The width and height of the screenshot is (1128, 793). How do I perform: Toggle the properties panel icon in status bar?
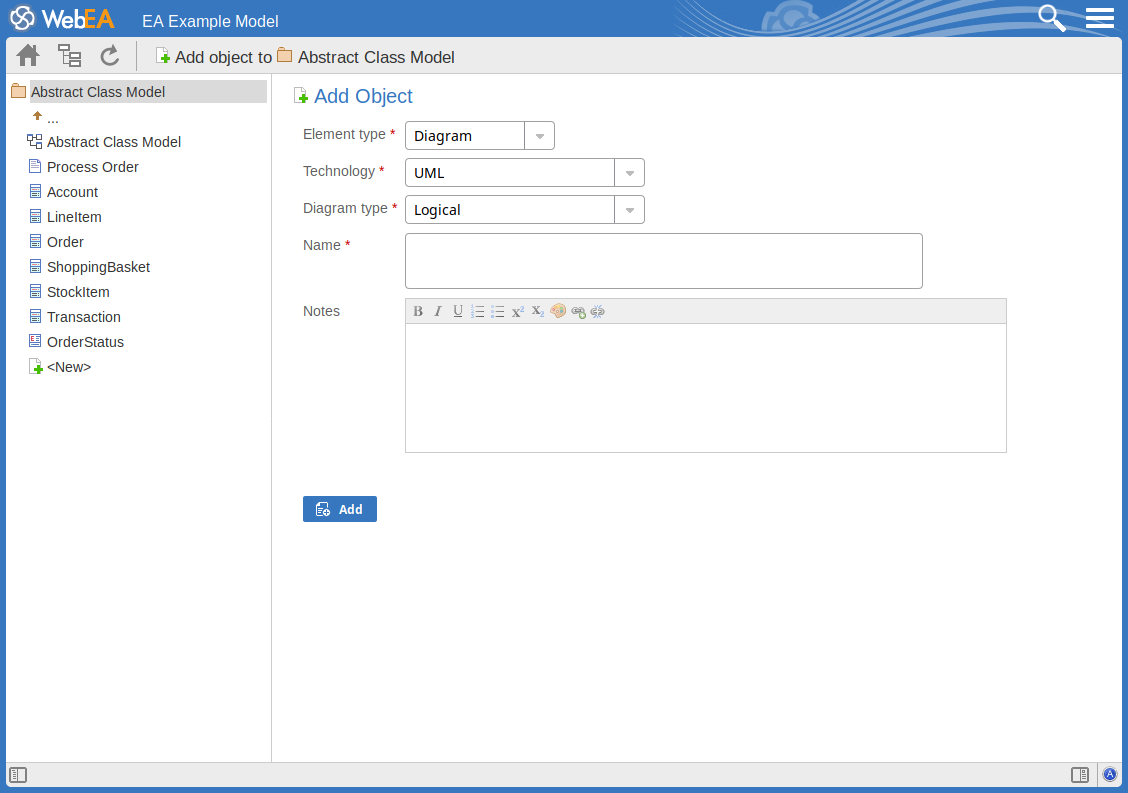pos(1079,775)
